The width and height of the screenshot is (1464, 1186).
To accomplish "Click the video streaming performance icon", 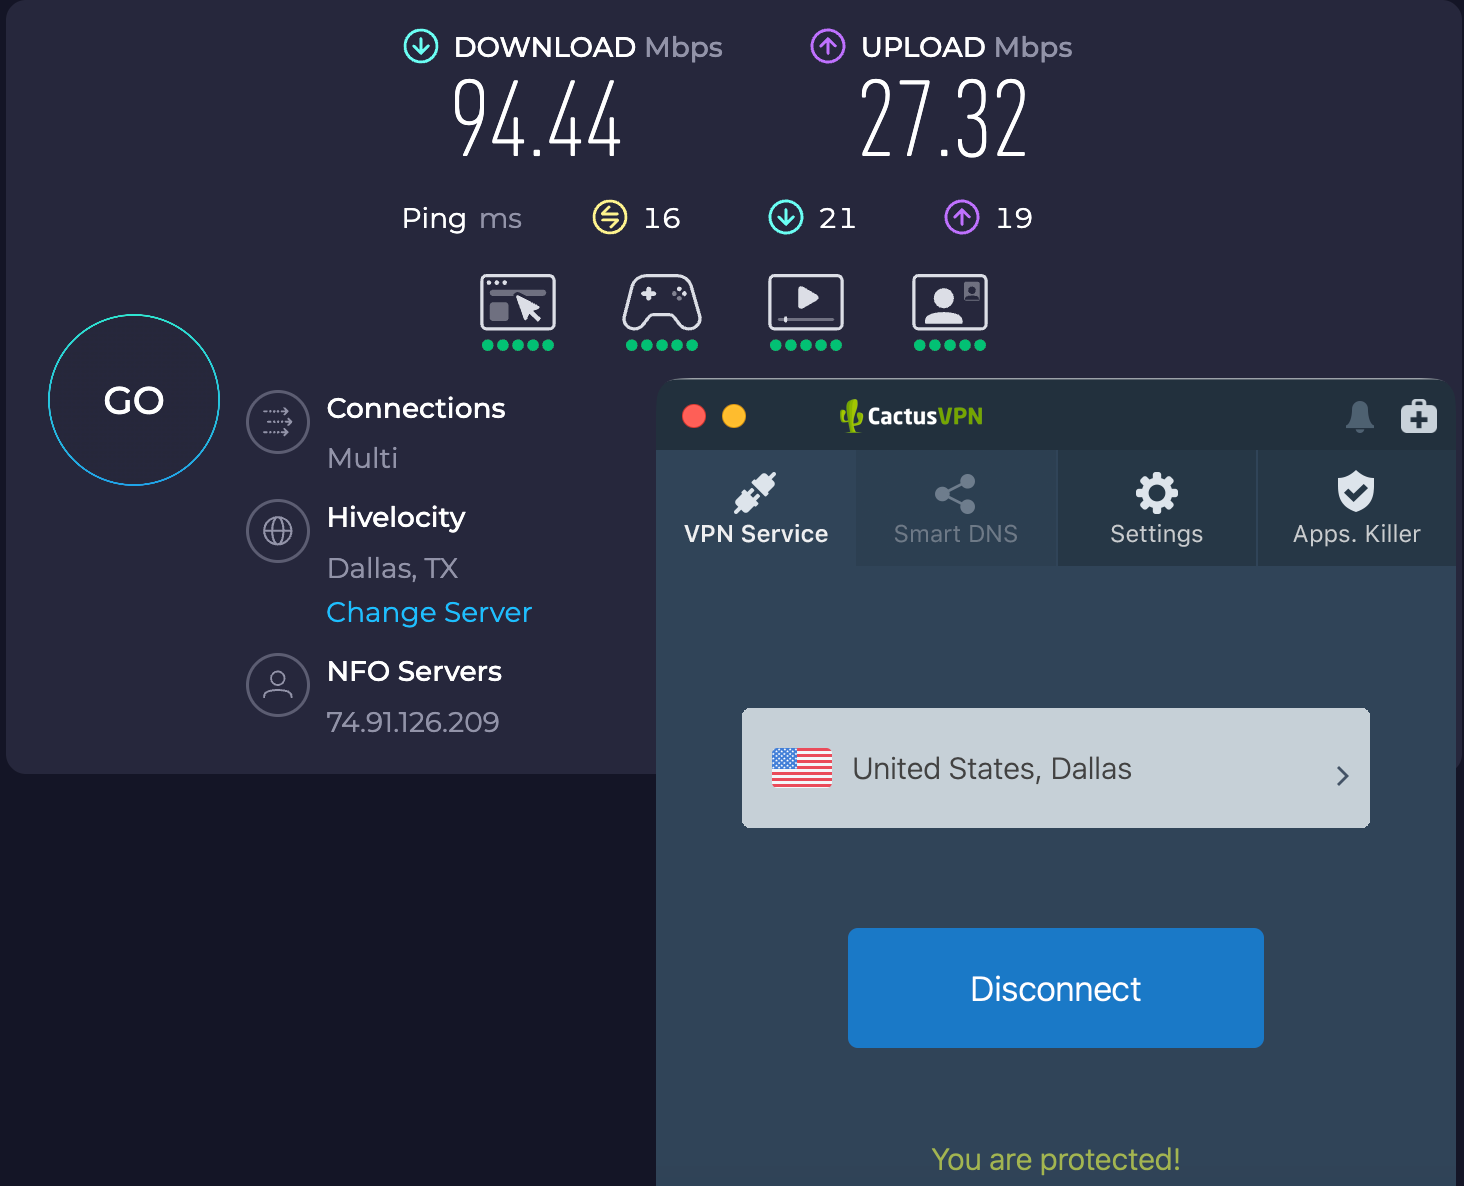I will coord(806,303).
